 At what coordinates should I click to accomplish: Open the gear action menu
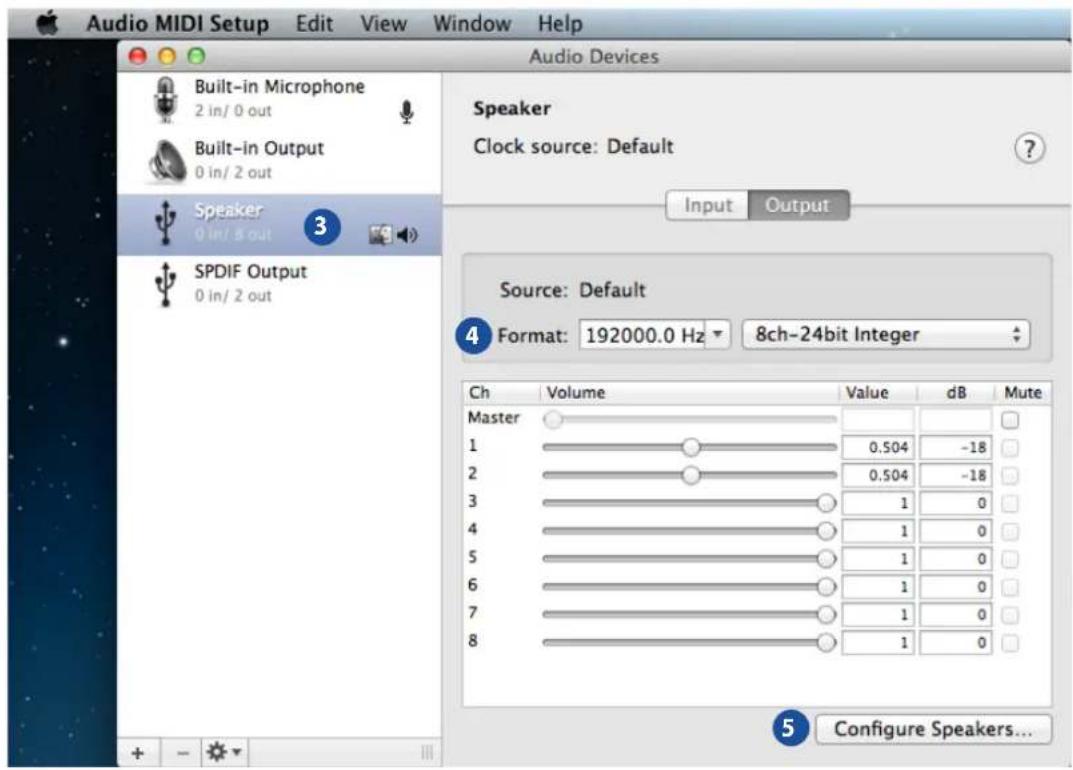[x=224, y=752]
